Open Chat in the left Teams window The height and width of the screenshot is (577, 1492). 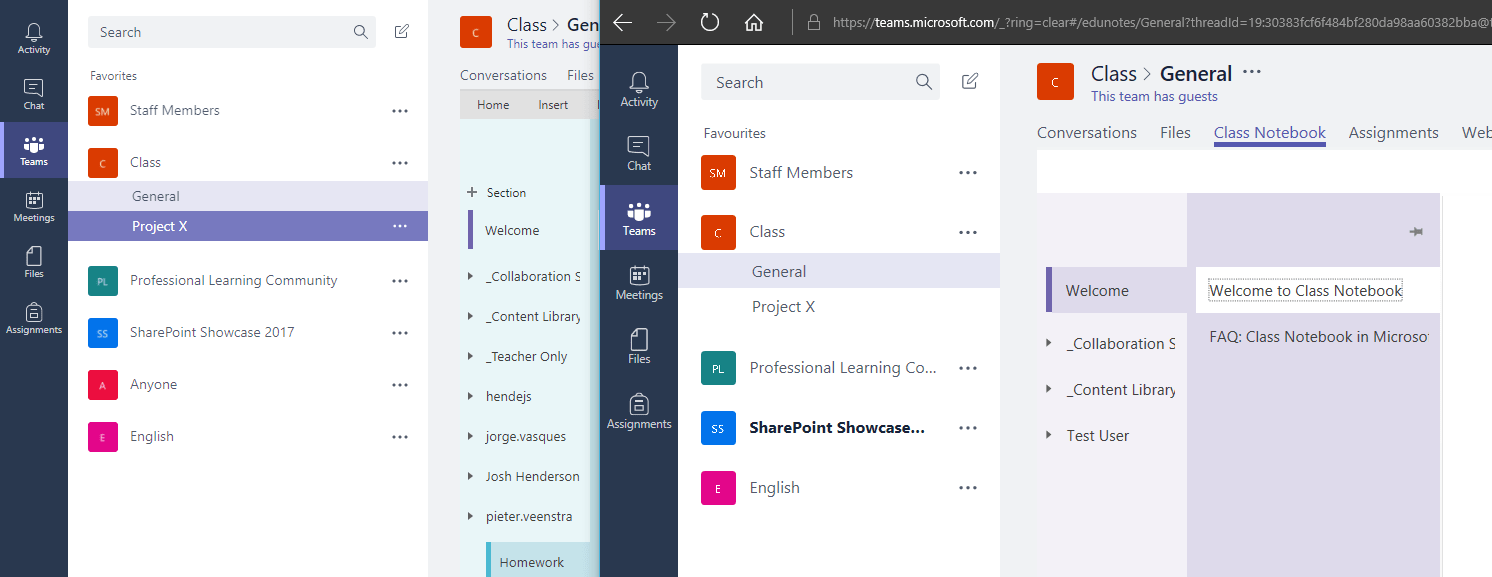pos(34,94)
